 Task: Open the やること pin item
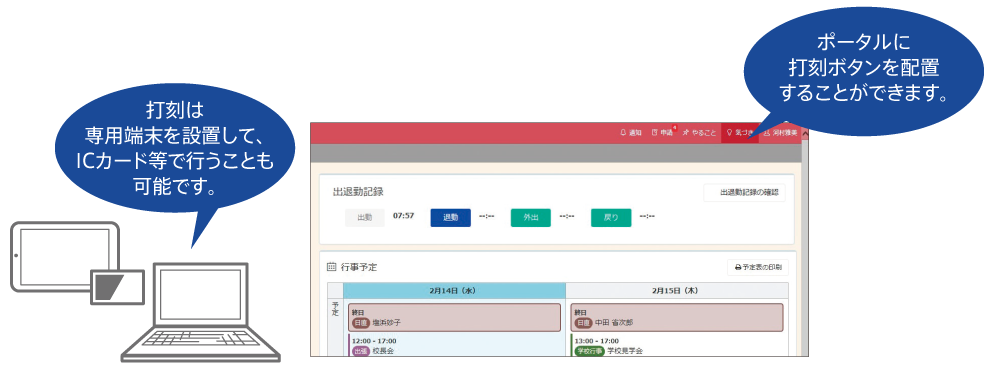pyautogui.click(x=700, y=133)
